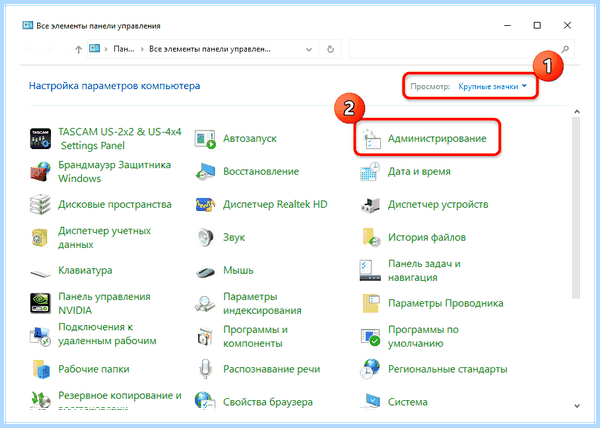The width and height of the screenshot is (600, 428).
Task: Open the Региональные стандарты link text
Action: point(448,369)
